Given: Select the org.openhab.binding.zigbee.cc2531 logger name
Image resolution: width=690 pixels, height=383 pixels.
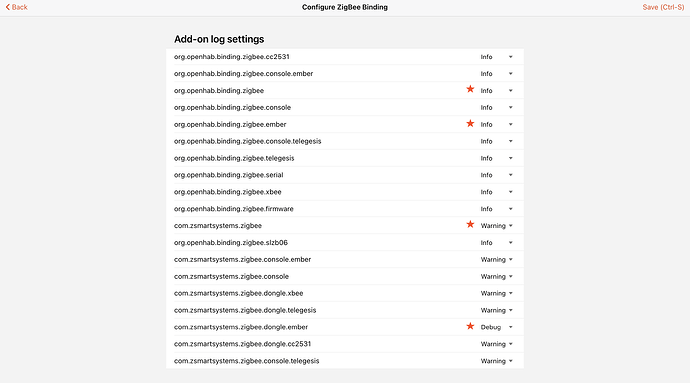Looking at the screenshot, I should [231, 57].
